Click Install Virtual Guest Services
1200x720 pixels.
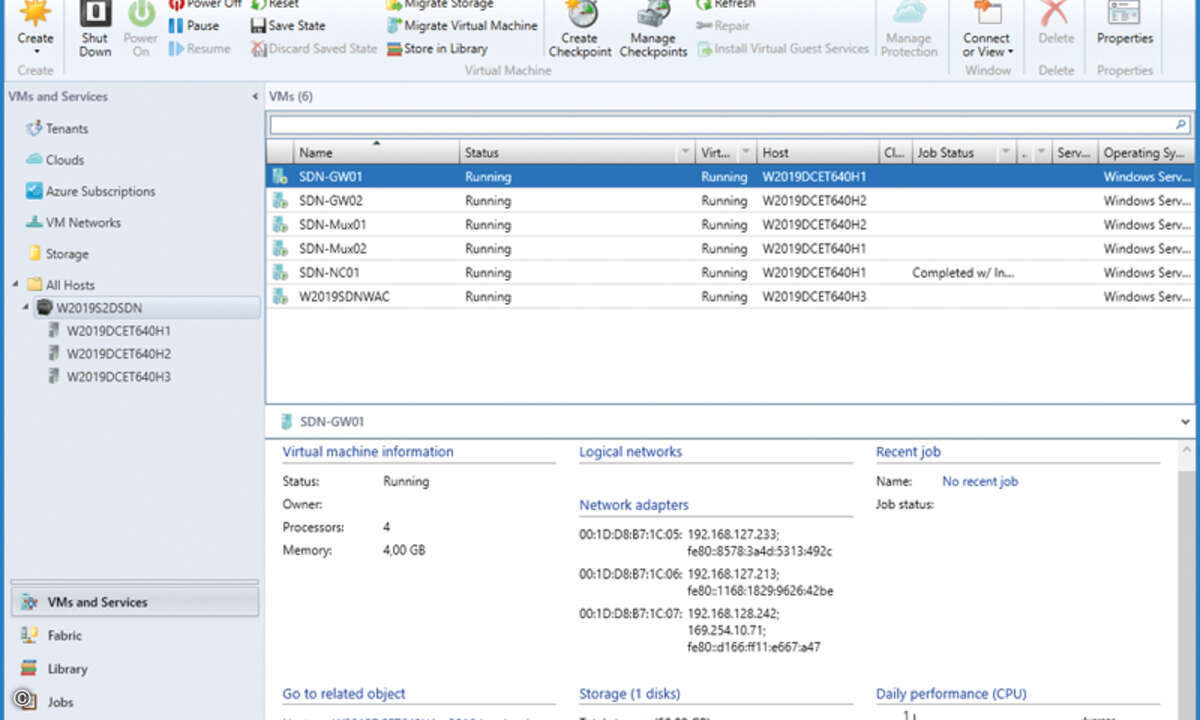783,49
